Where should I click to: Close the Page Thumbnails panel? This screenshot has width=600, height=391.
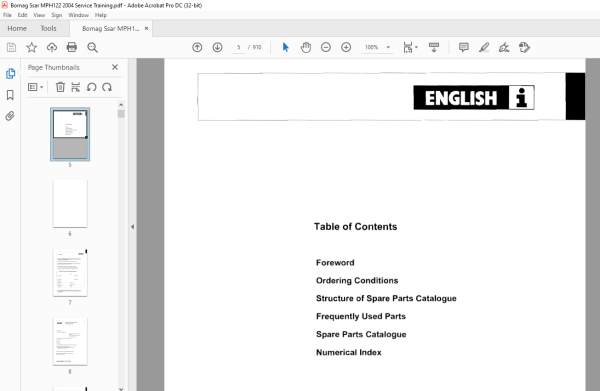coord(115,67)
